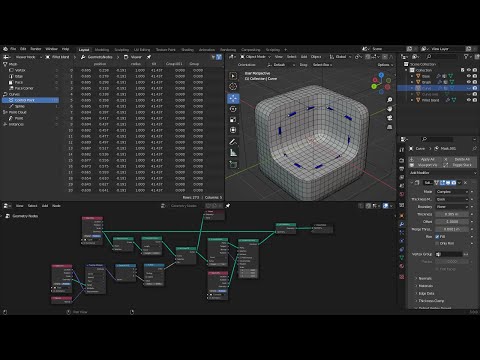Open the Modifiers wrench properties tab

pyautogui.click(x=402, y=224)
